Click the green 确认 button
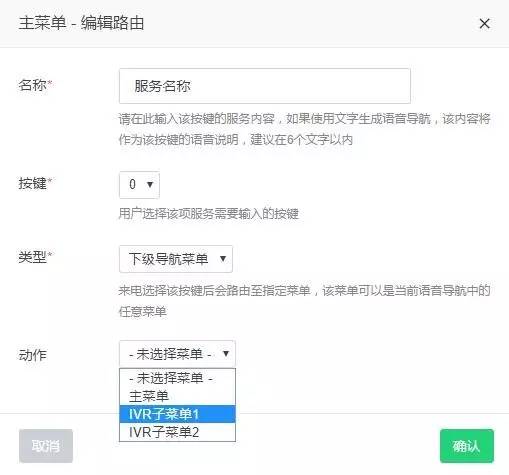 467,446
